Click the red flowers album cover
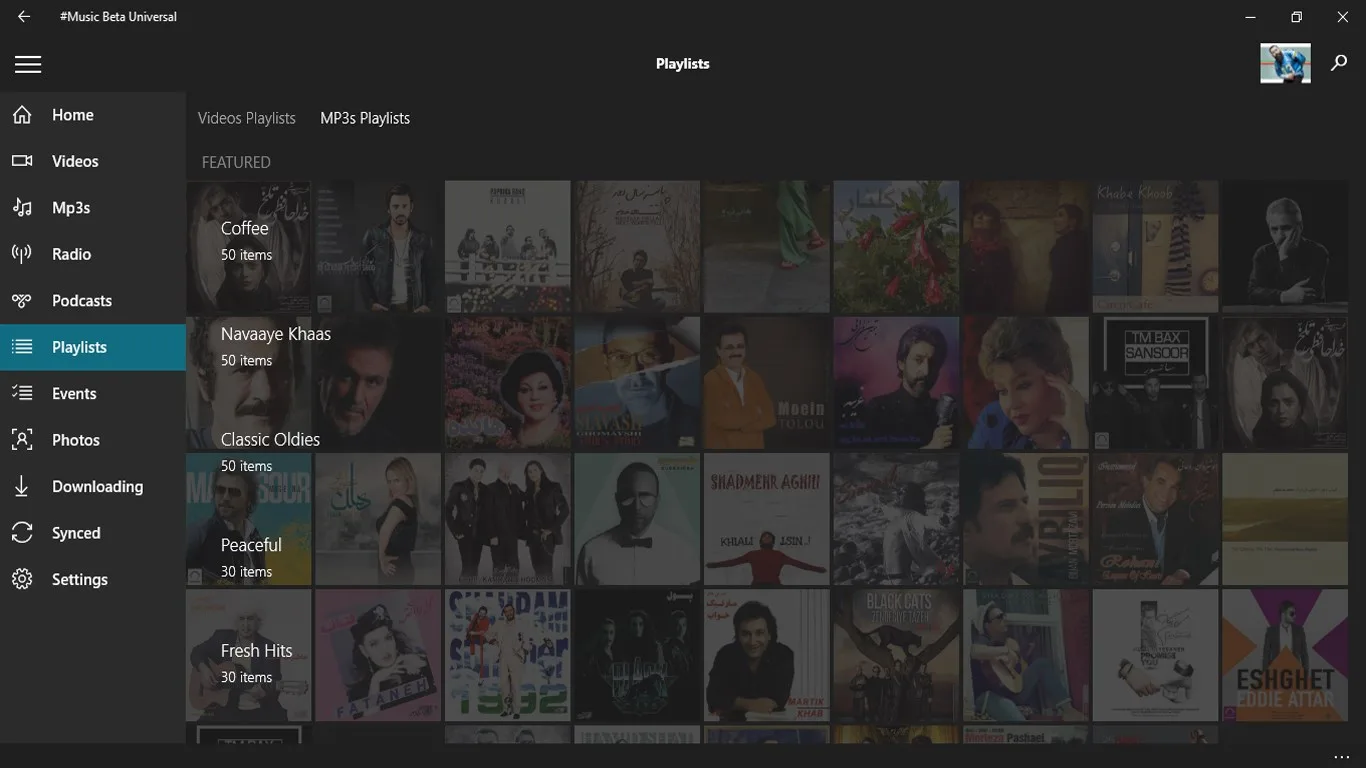Screen dimensions: 1366x768 pos(896,246)
